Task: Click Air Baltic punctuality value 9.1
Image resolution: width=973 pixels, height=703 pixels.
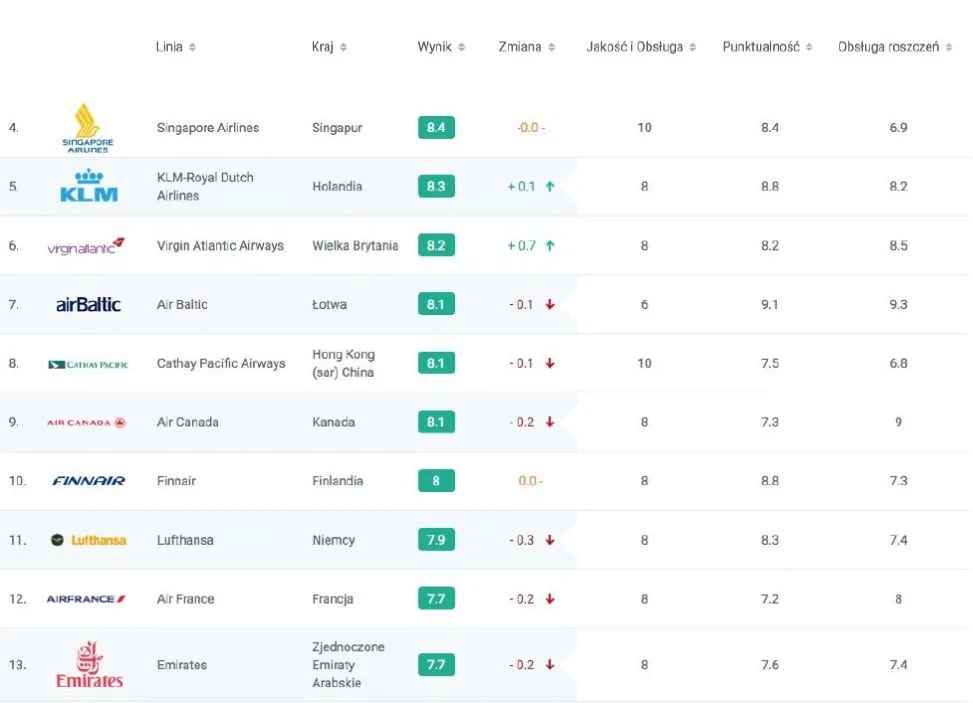Action: click(769, 305)
